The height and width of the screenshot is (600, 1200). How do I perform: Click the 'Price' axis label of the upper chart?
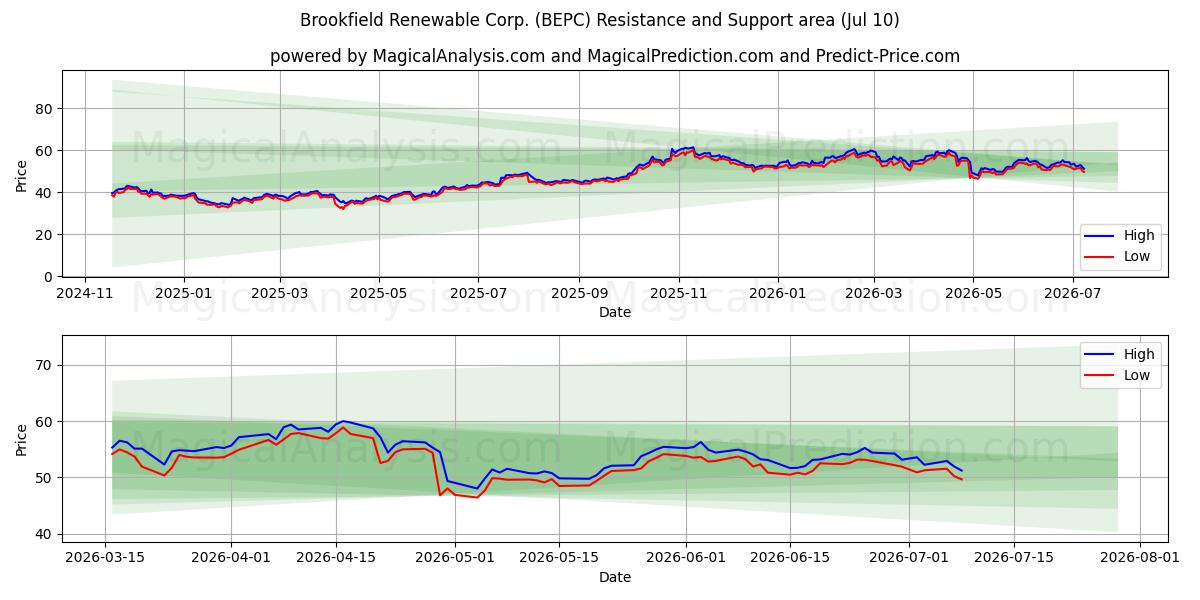coord(22,174)
